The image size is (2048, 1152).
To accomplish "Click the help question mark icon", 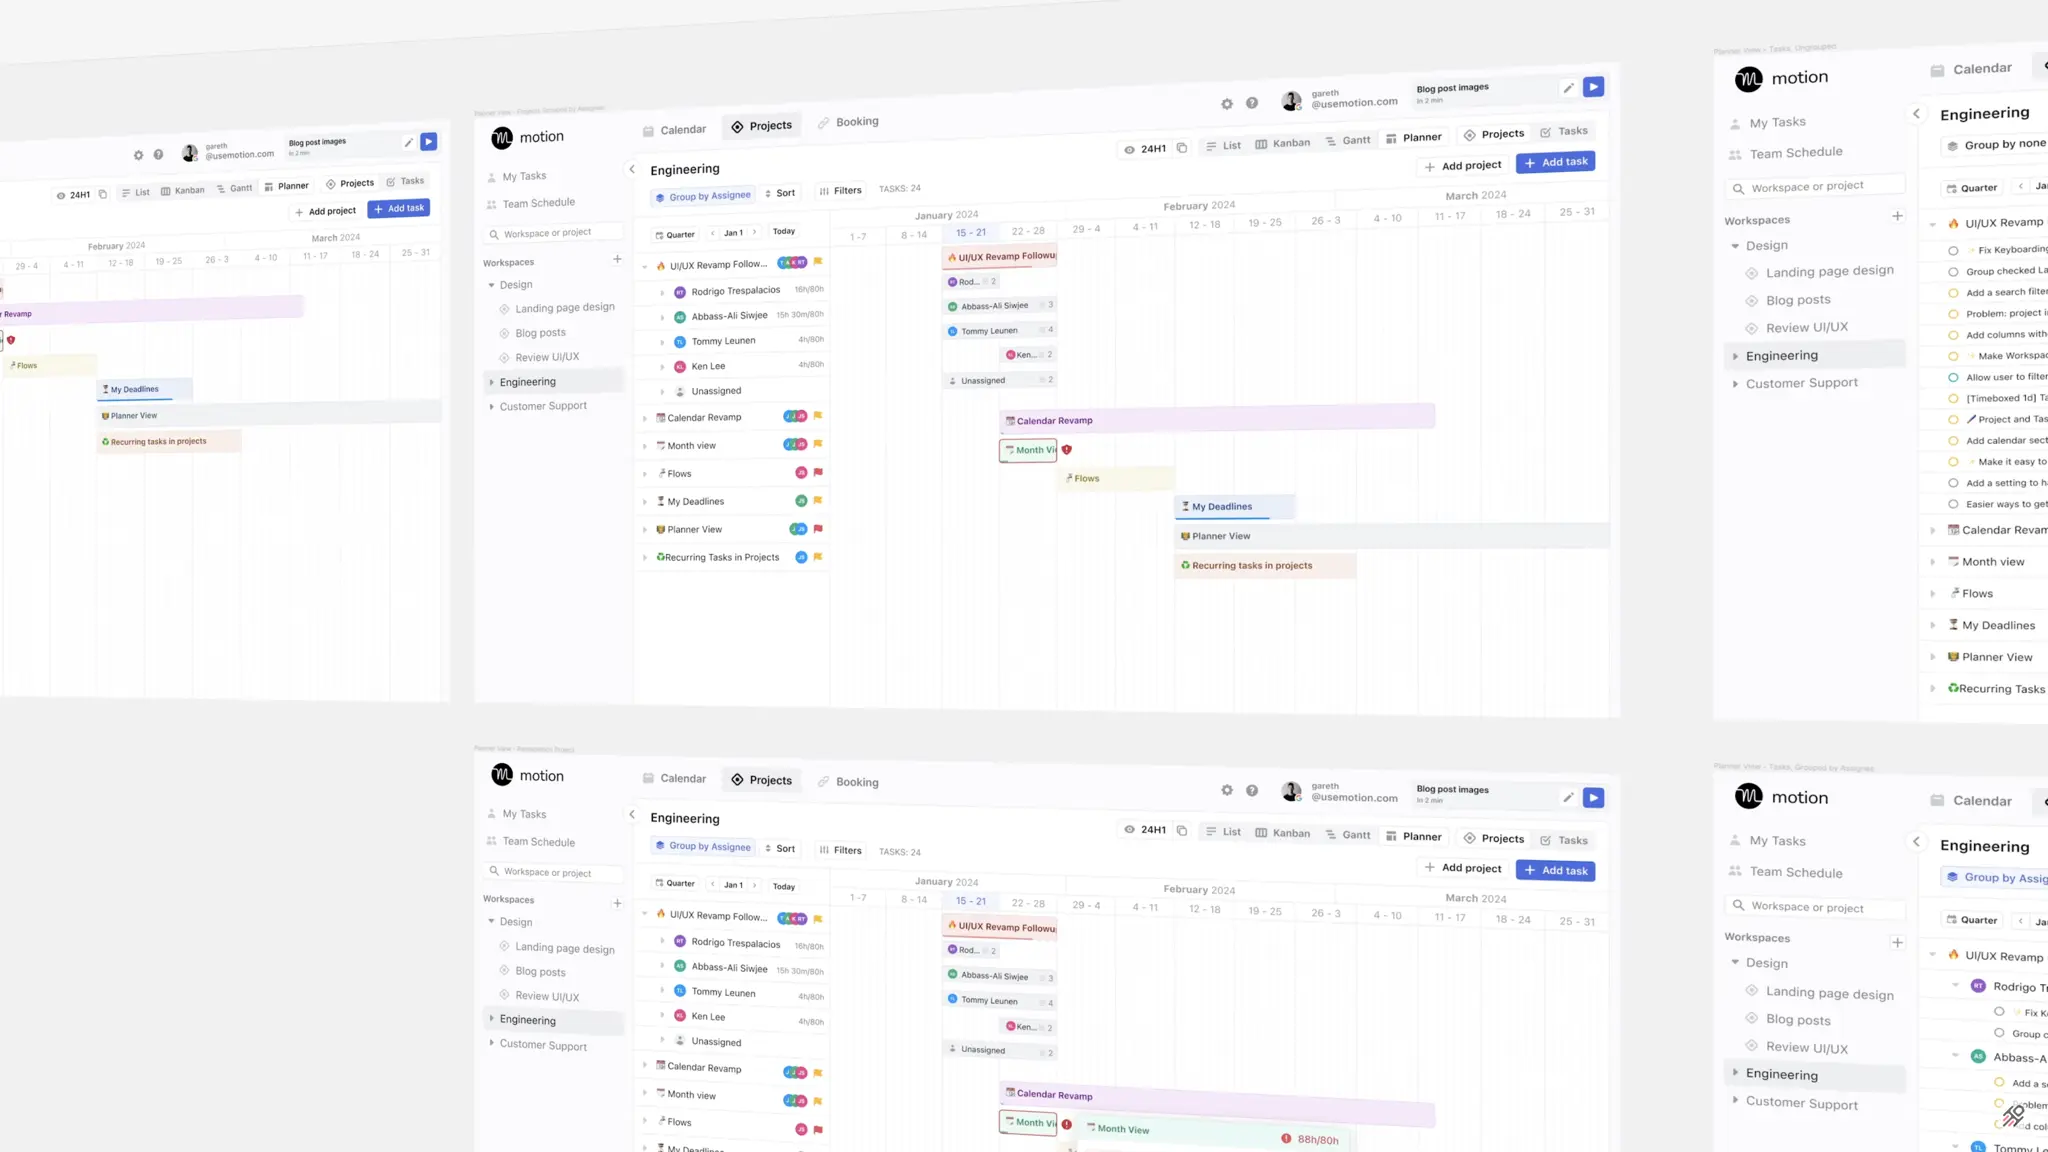I will (x=1252, y=103).
